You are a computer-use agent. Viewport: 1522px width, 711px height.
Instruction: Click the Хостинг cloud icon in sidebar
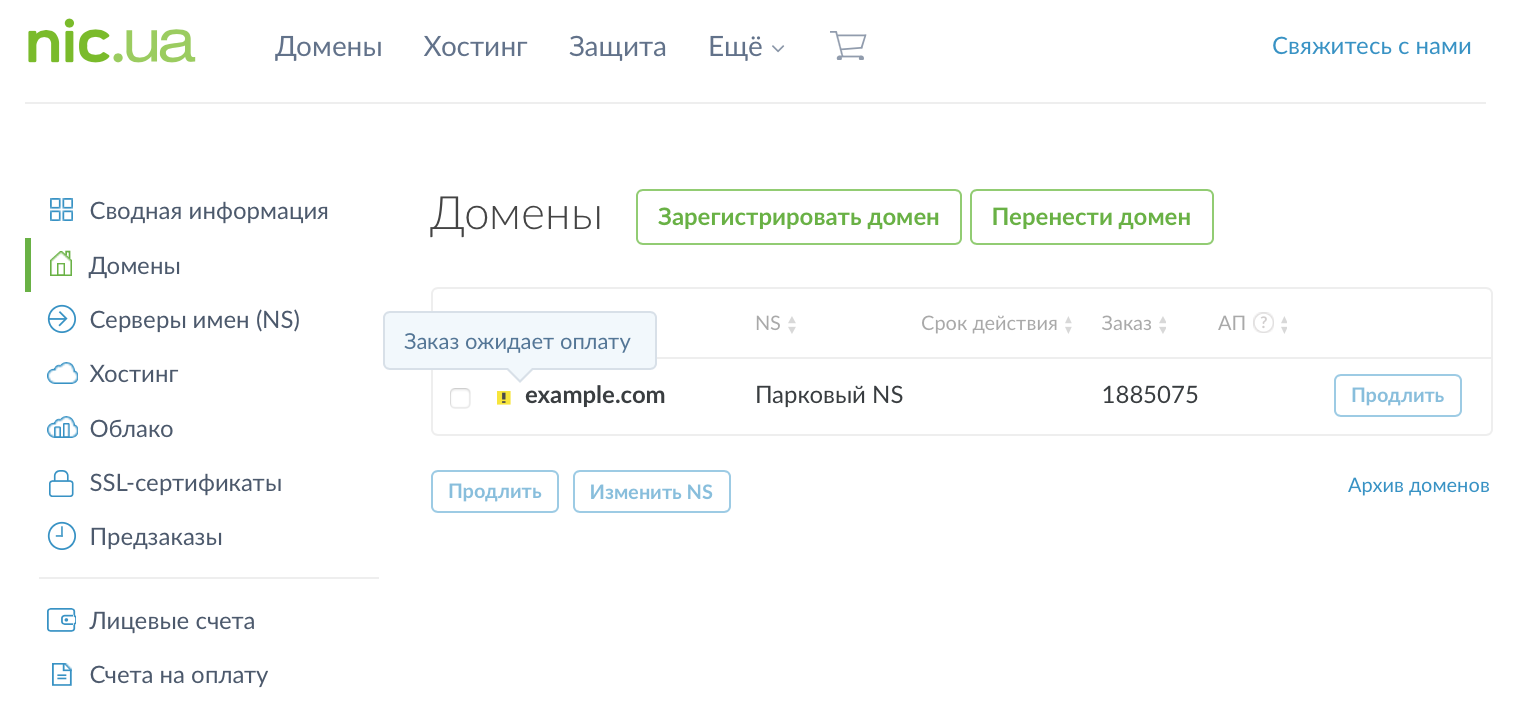(61, 374)
